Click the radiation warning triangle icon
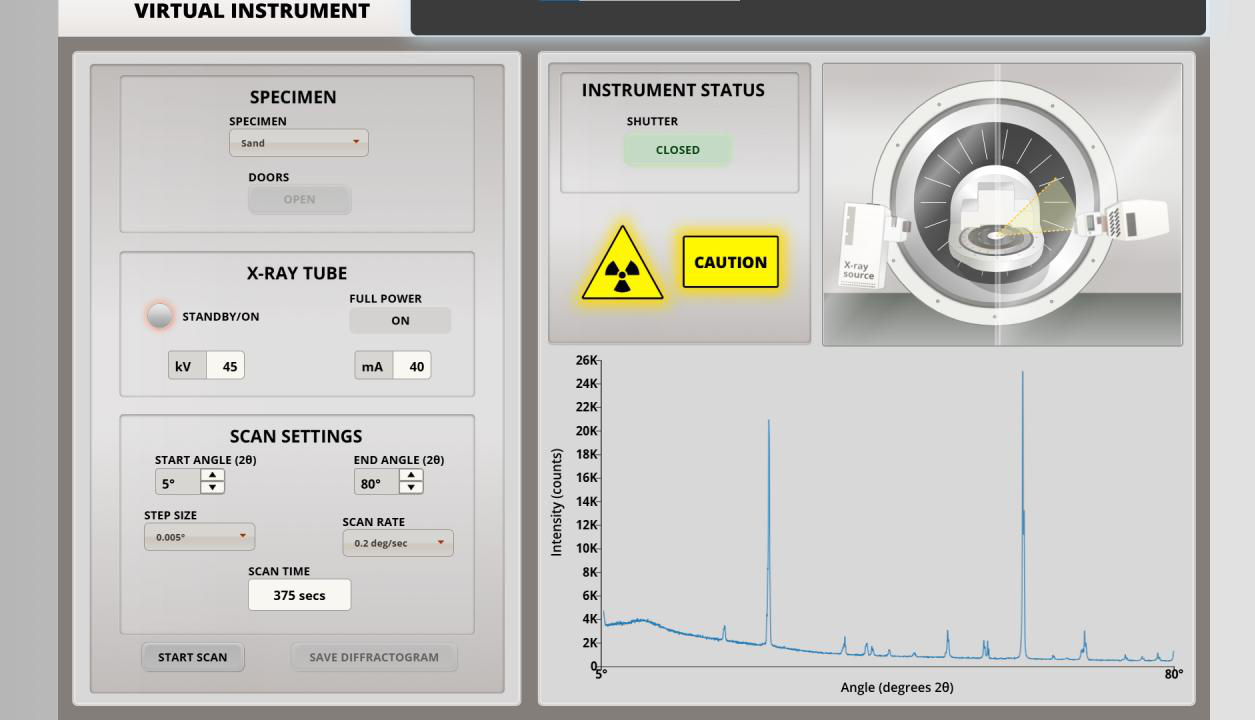1255x720 pixels. pyautogui.click(x=622, y=264)
